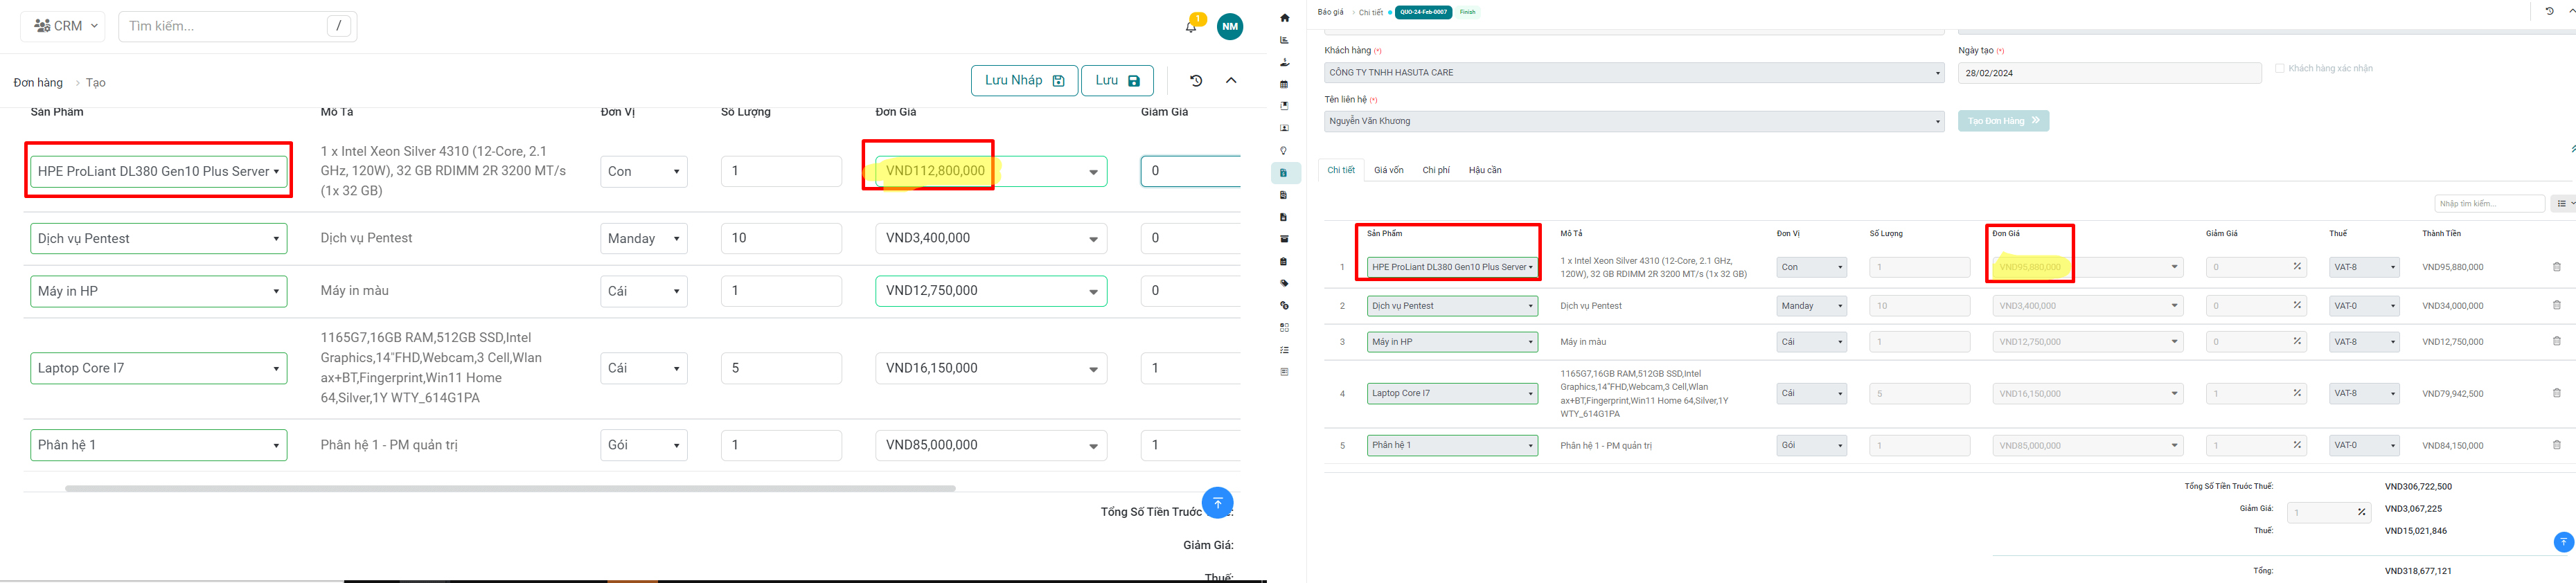Click the NM user avatar
Image resolution: width=2576 pixels, height=583 pixels.
click(1230, 27)
